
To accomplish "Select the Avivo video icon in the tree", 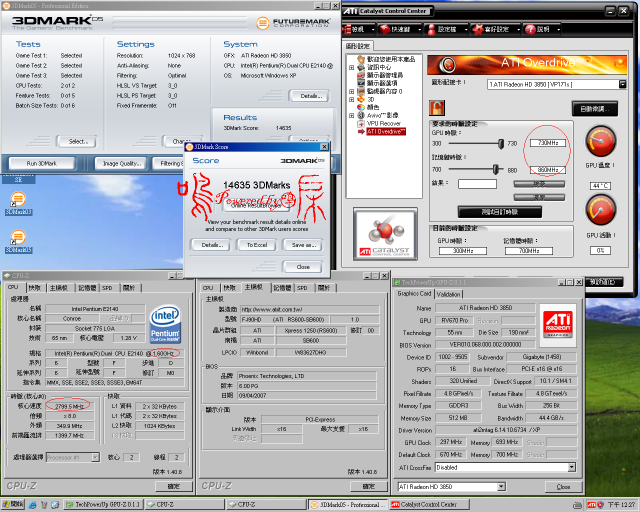I will (x=361, y=116).
